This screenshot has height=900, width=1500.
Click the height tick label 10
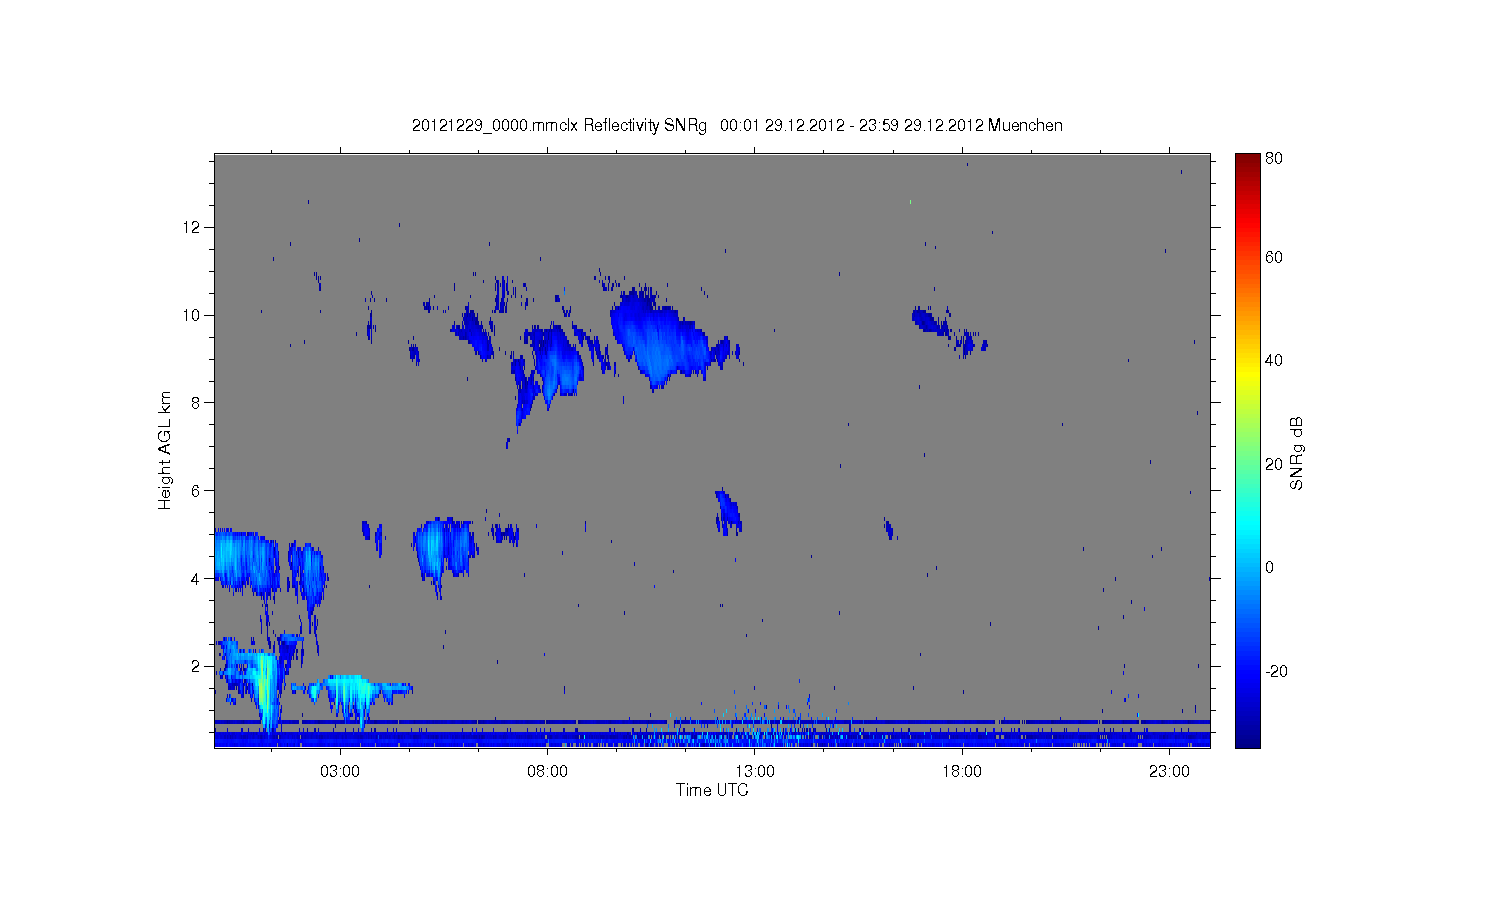point(192,316)
